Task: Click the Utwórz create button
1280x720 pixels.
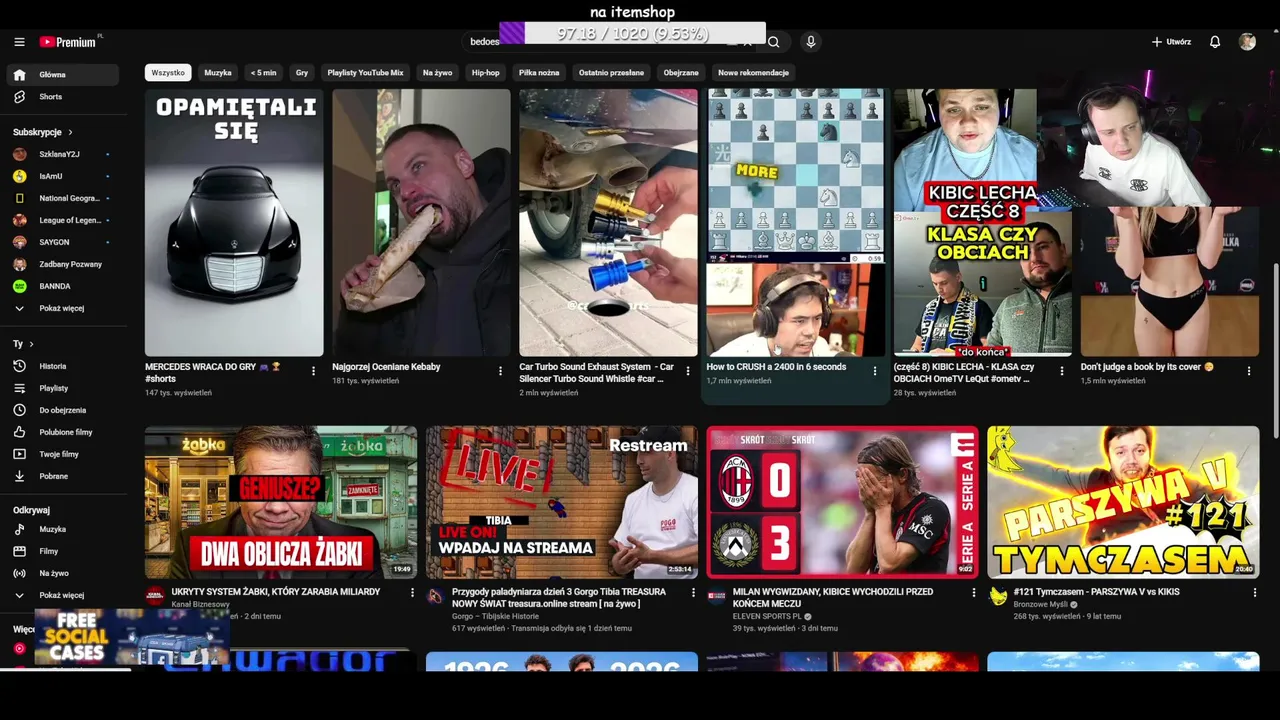Action: coord(1171,42)
